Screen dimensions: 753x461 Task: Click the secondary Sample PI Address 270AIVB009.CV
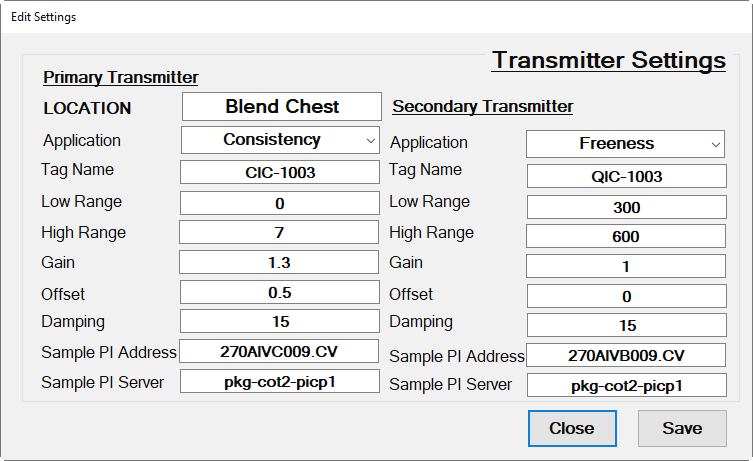[626, 355]
